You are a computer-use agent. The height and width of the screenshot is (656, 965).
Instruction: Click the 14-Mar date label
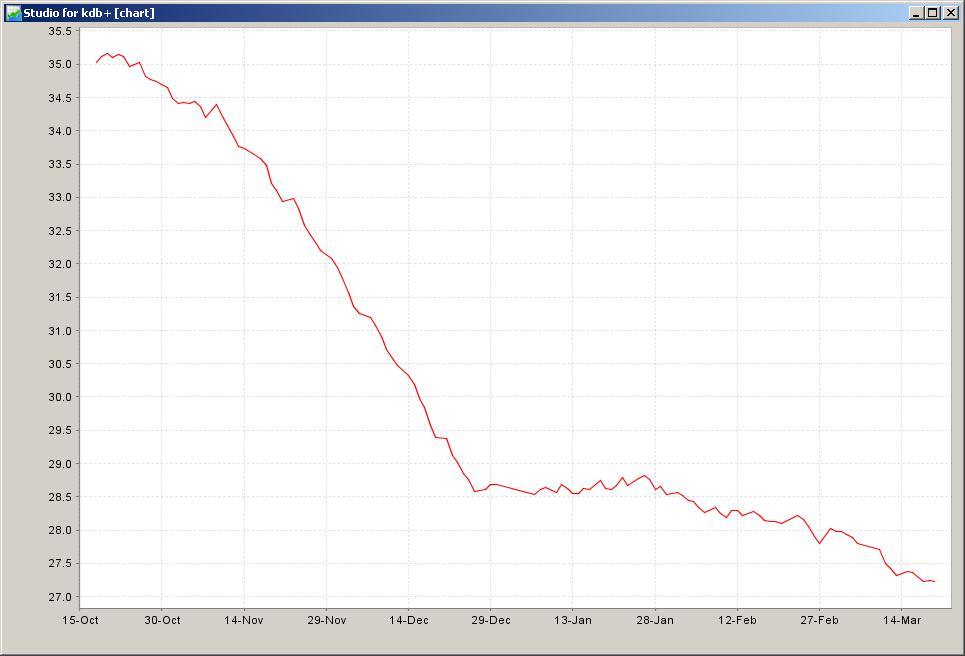[902, 620]
